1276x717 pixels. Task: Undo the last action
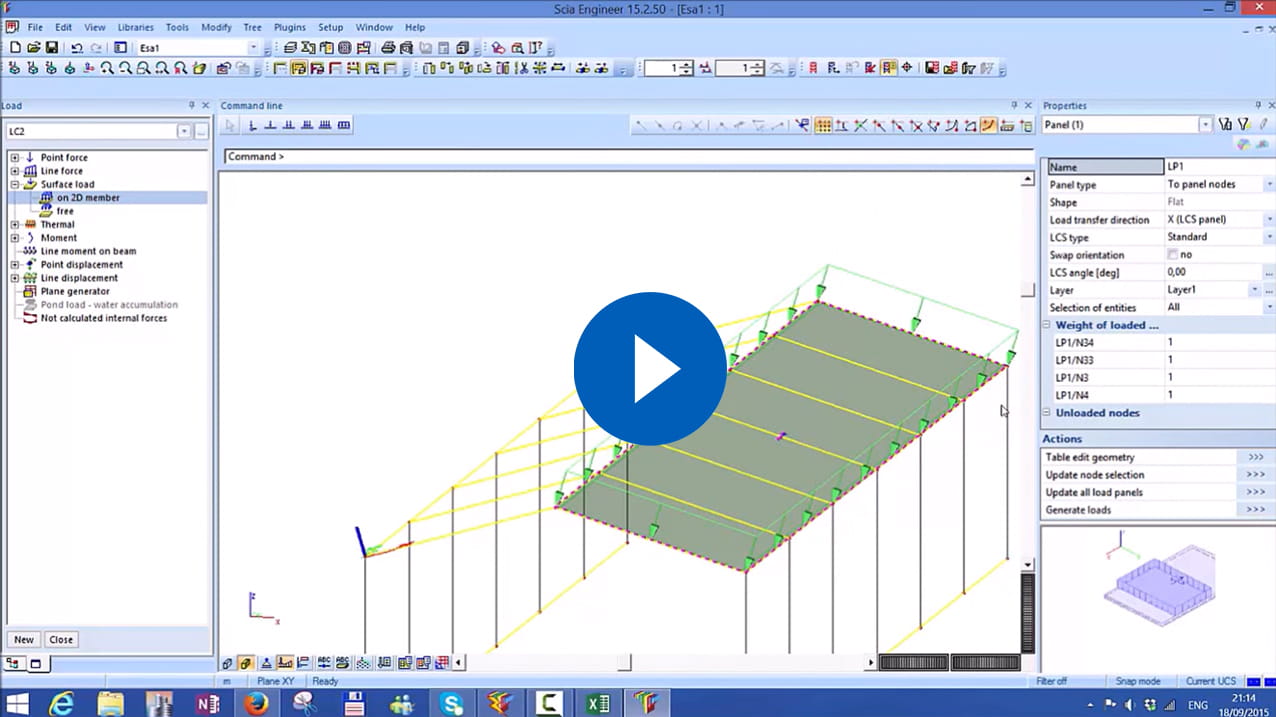tap(77, 47)
